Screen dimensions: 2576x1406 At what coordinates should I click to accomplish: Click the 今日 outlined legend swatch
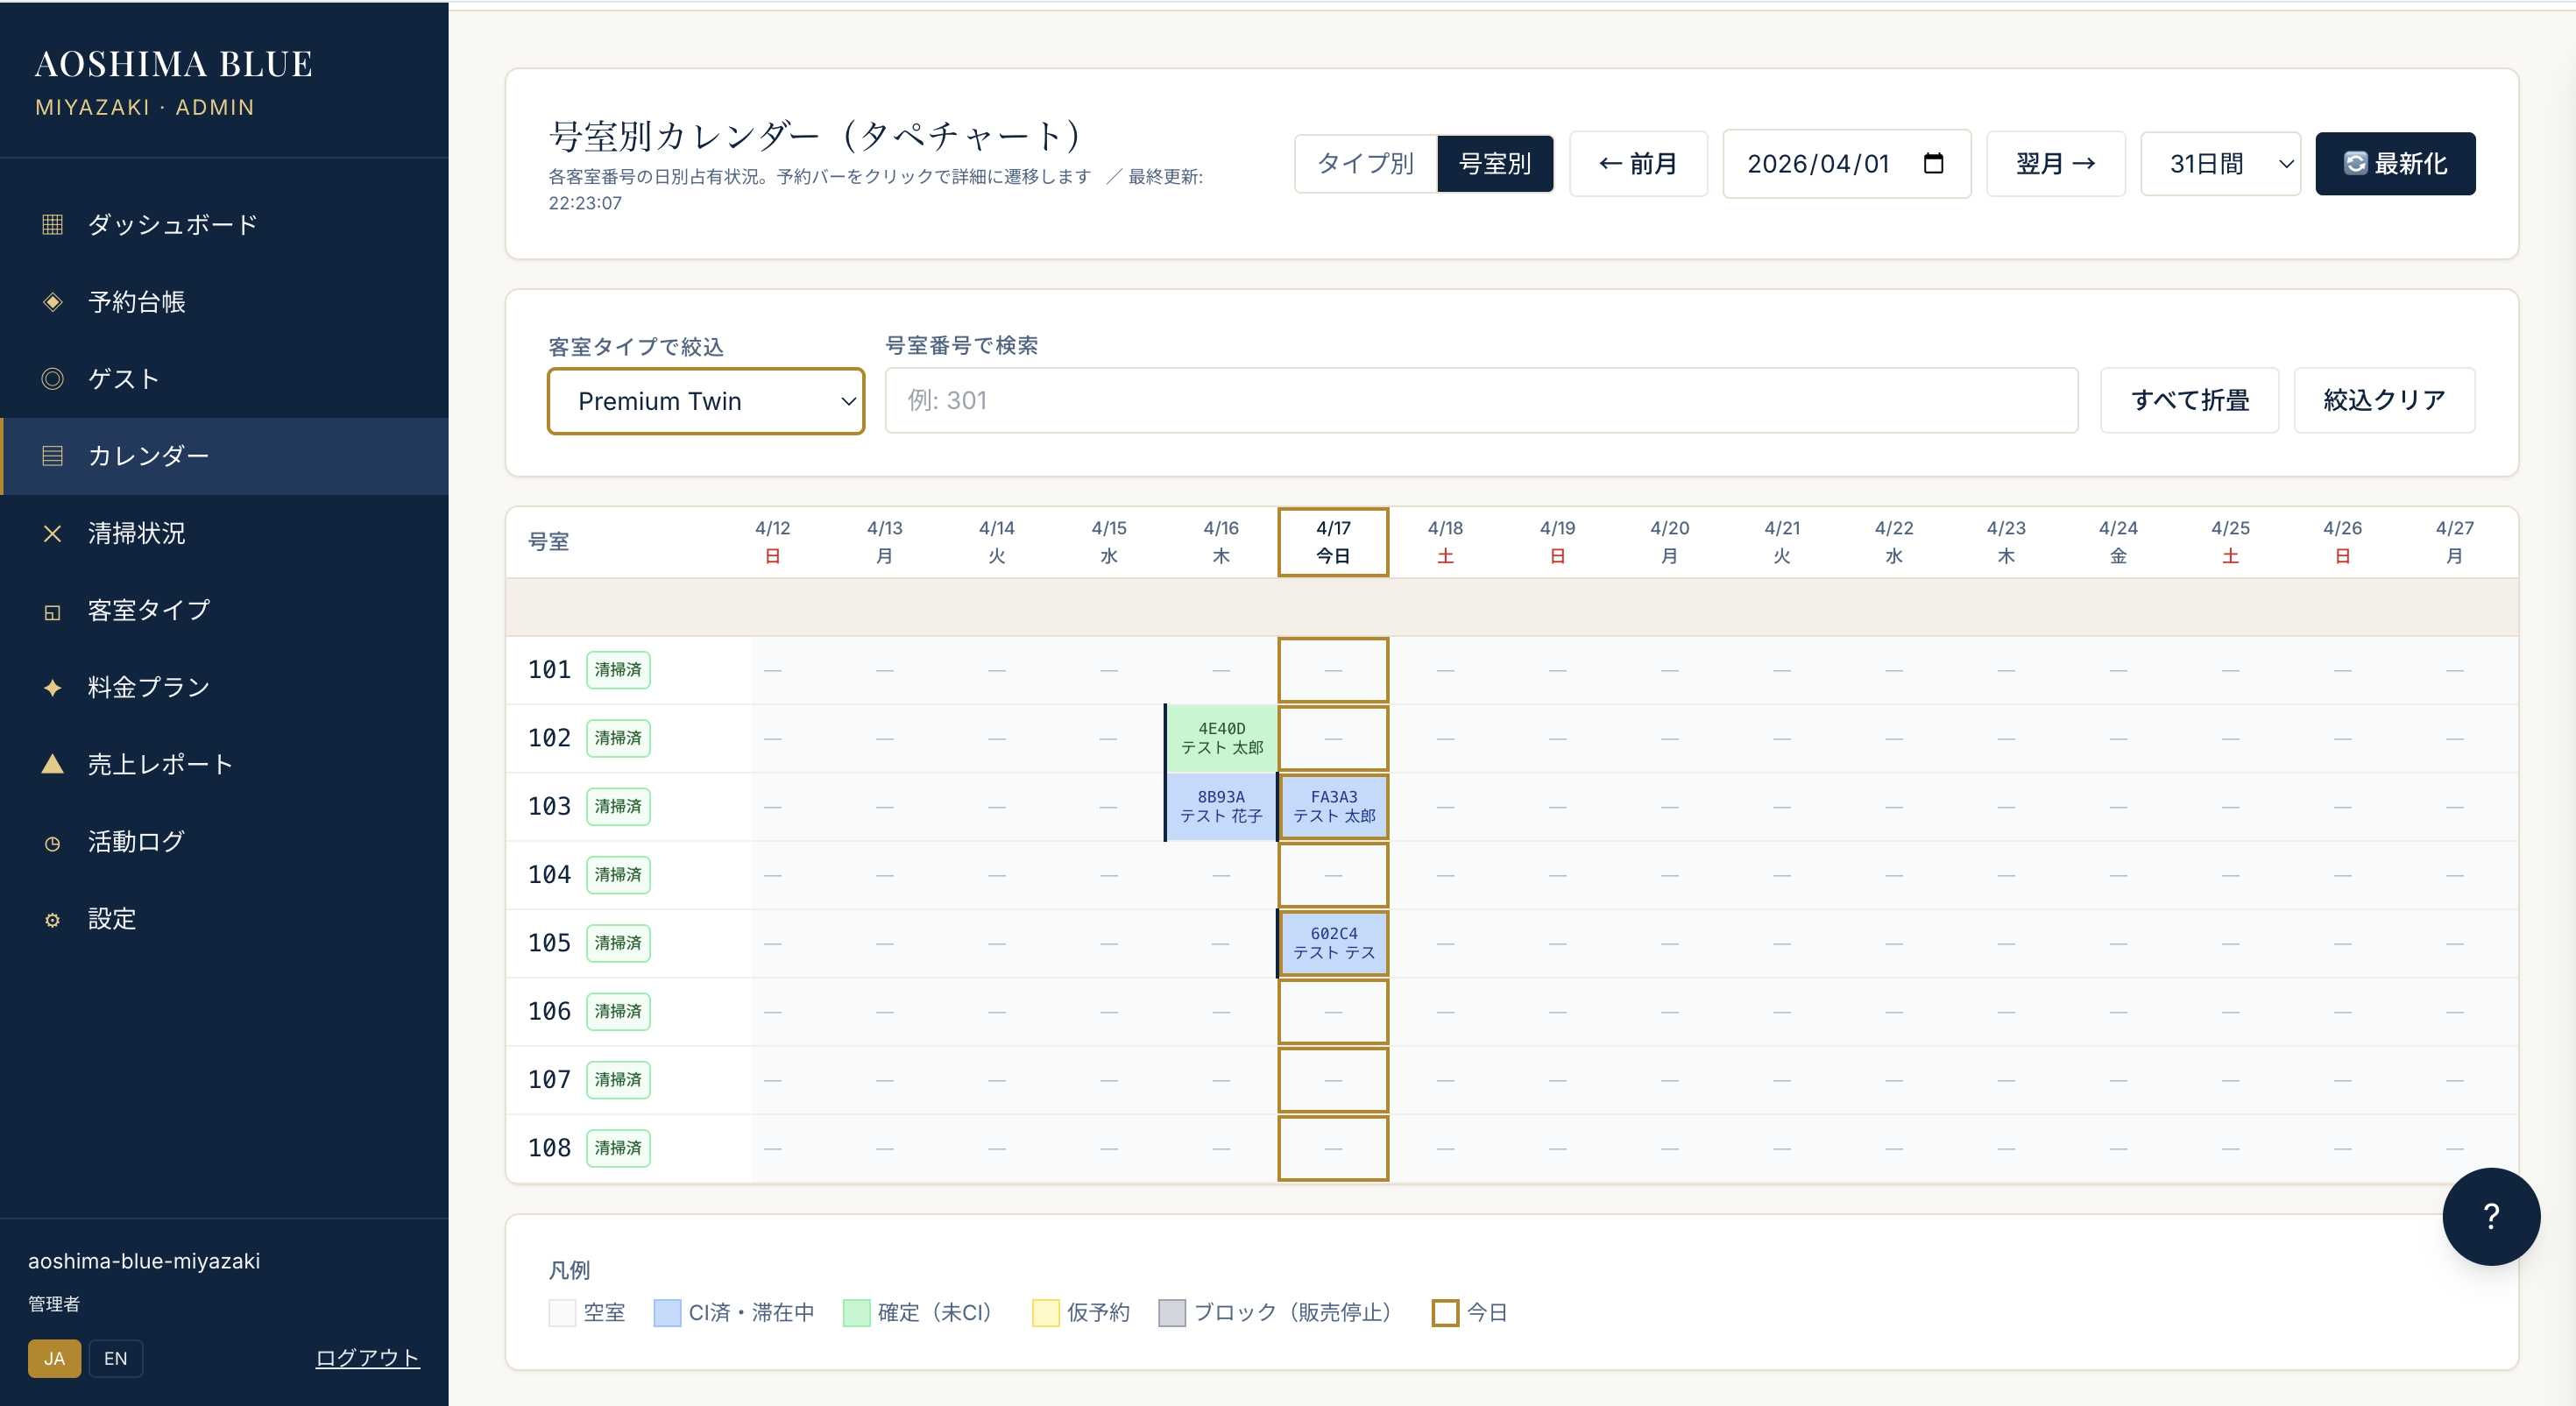(x=1445, y=1312)
